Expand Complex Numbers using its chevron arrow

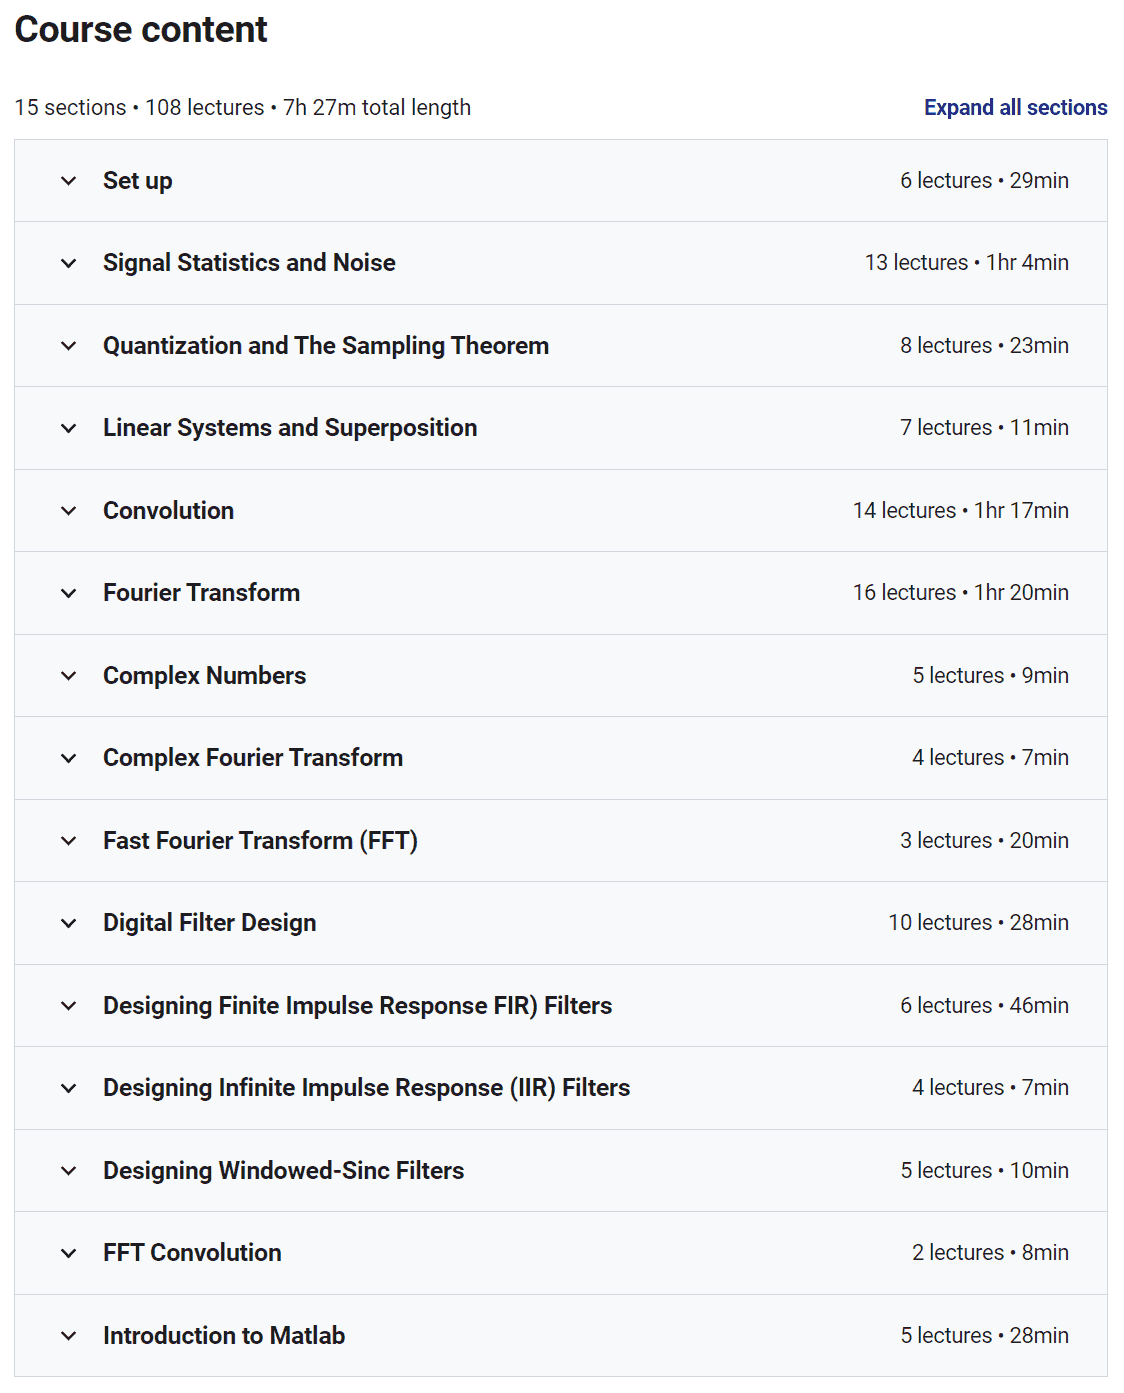68,676
